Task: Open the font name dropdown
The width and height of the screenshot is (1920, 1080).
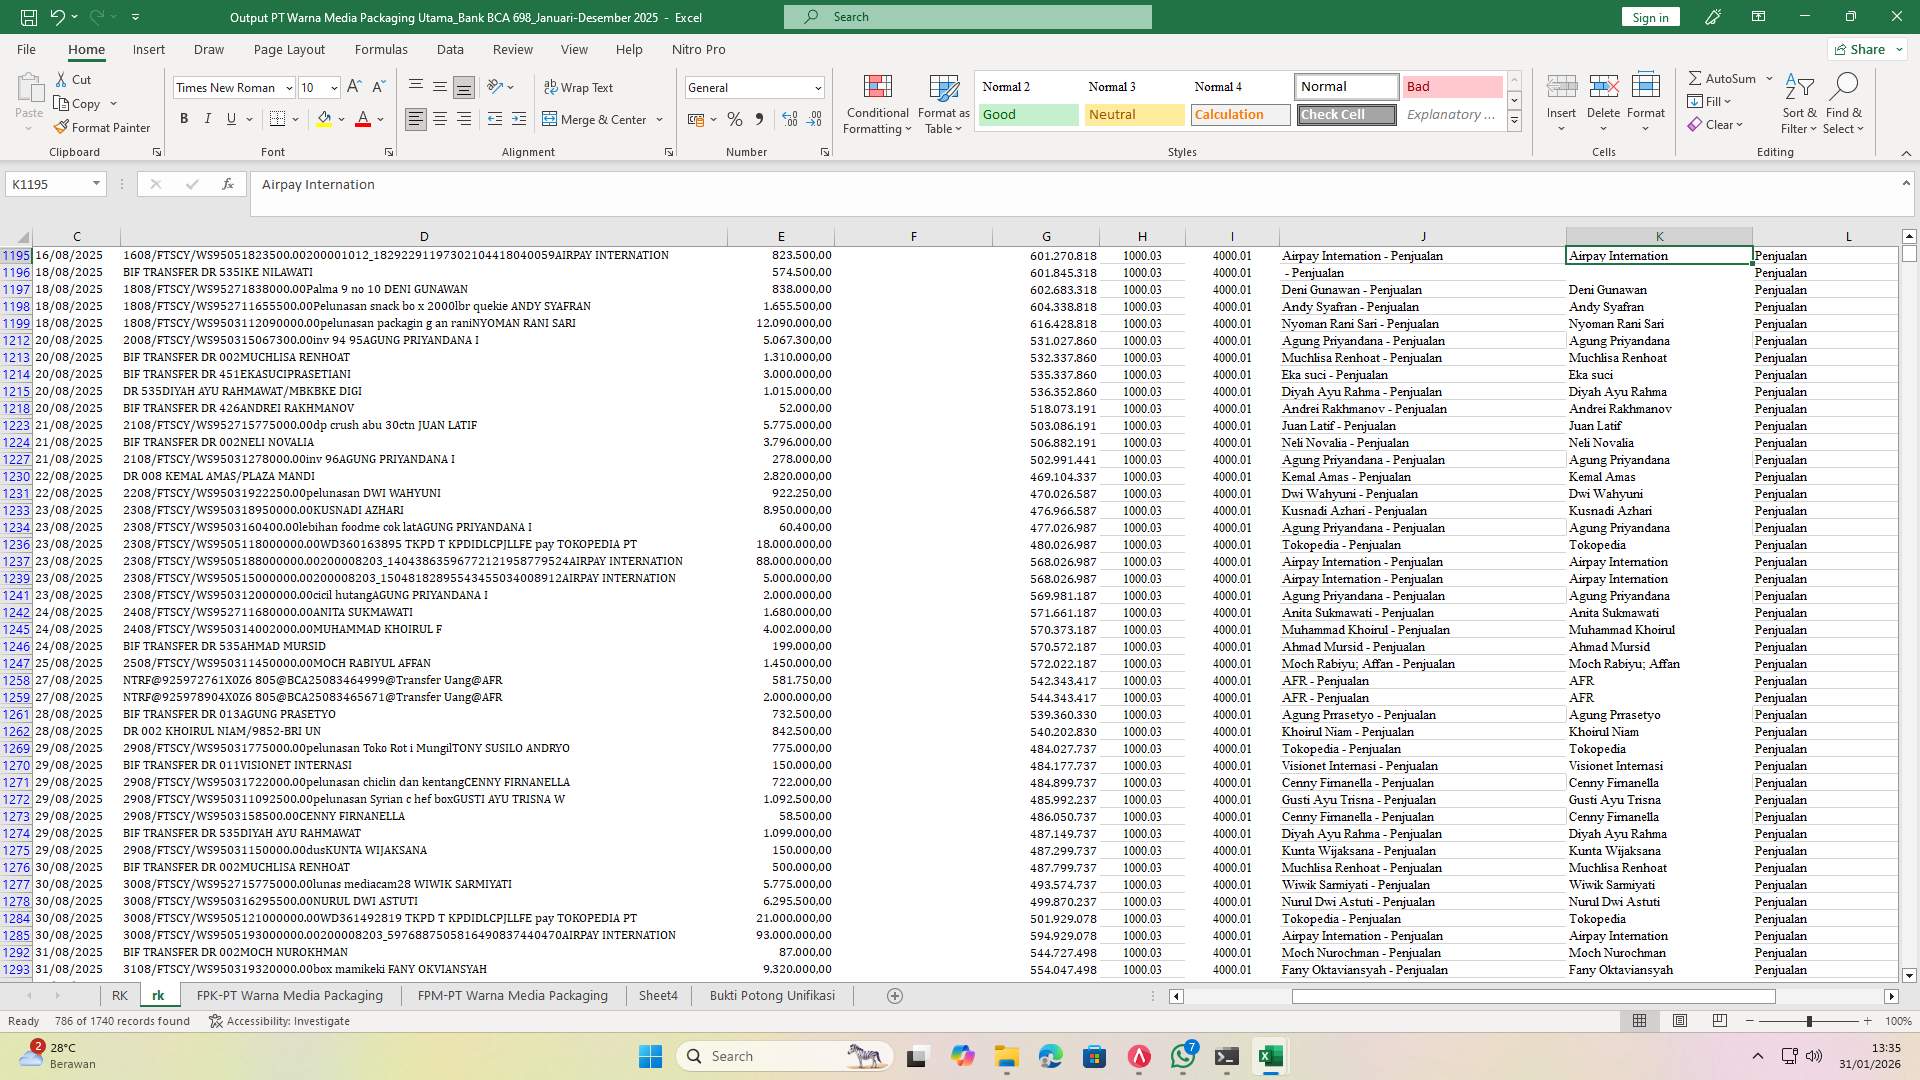Action: click(289, 87)
